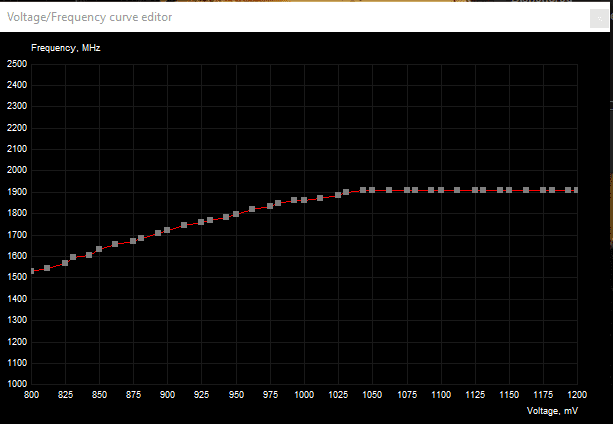Screen dimensions: 613x424
Task: Click the 1050 label on voltage axis
Action: (x=372, y=395)
